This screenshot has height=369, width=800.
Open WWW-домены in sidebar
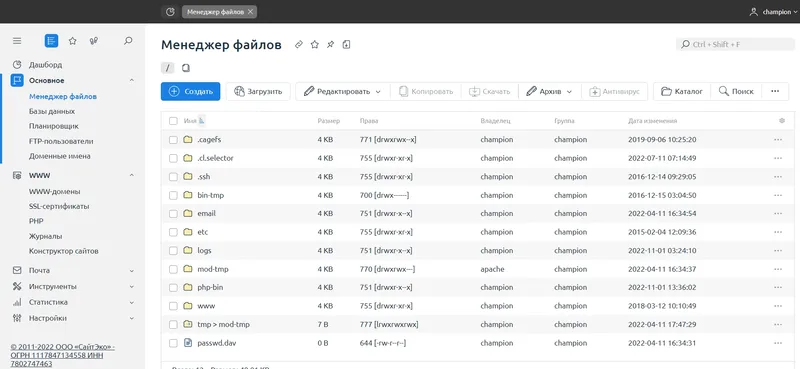tap(55, 191)
